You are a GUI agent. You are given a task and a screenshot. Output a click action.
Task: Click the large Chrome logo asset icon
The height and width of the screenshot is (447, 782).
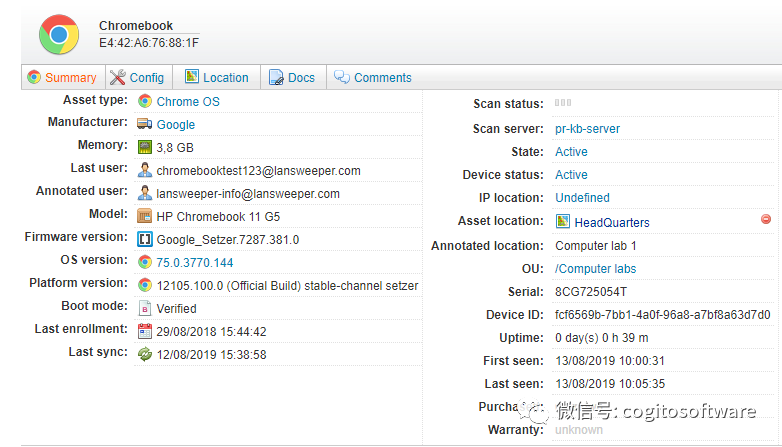point(59,34)
